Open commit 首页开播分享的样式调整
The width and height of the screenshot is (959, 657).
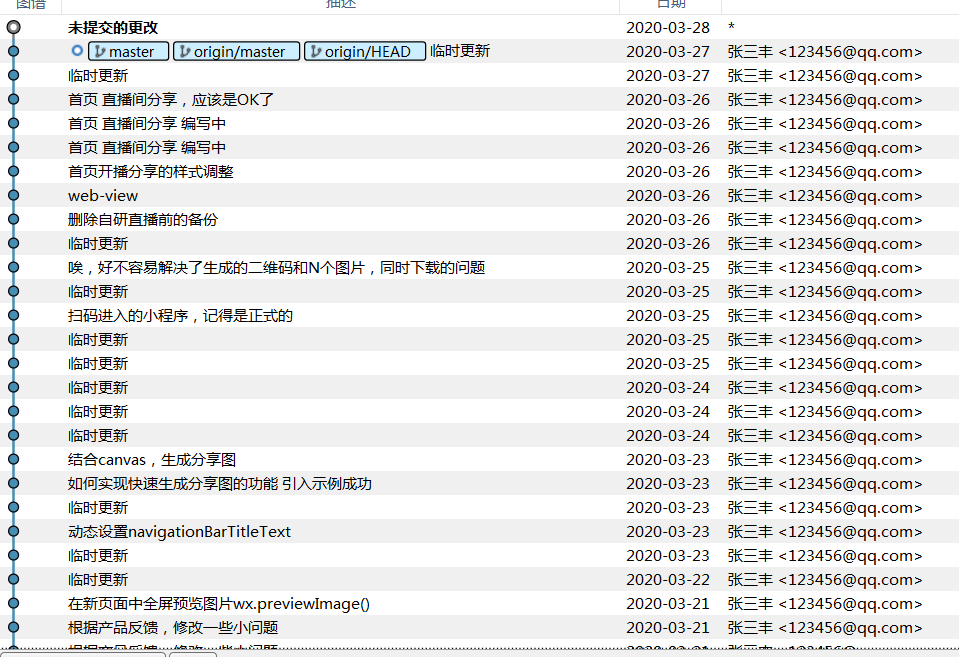(x=150, y=172)
